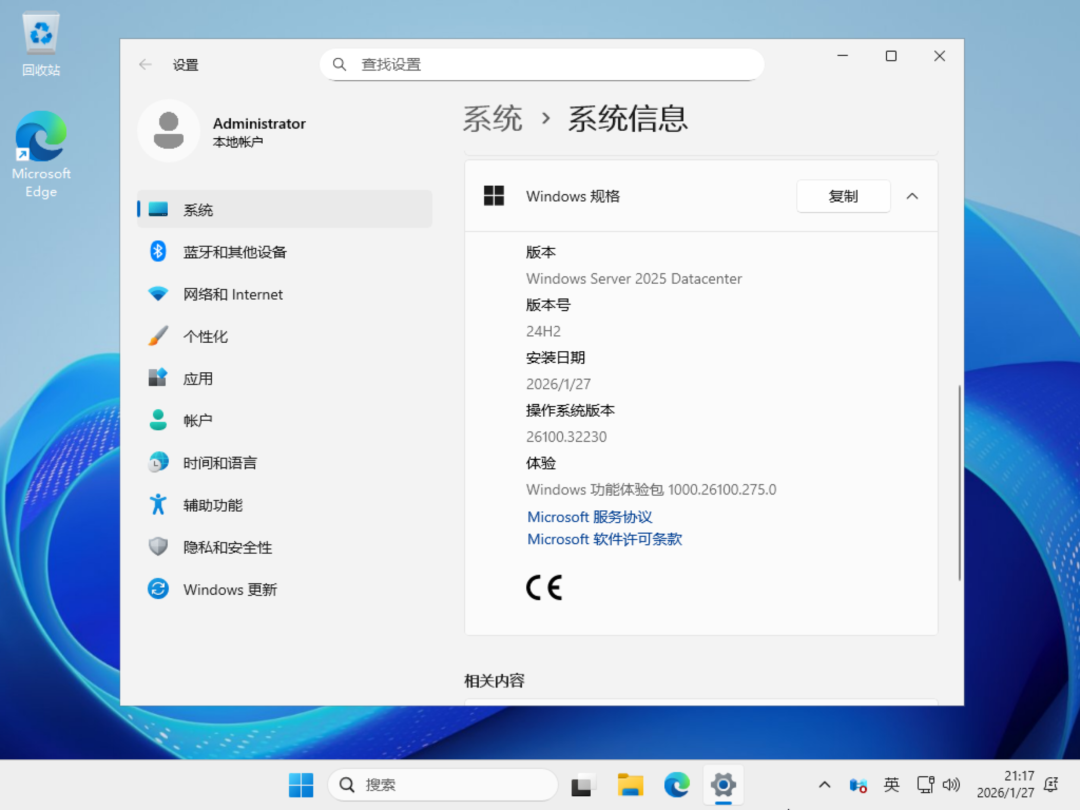Click the security tray icon with red mark

[x=858, y=785]
